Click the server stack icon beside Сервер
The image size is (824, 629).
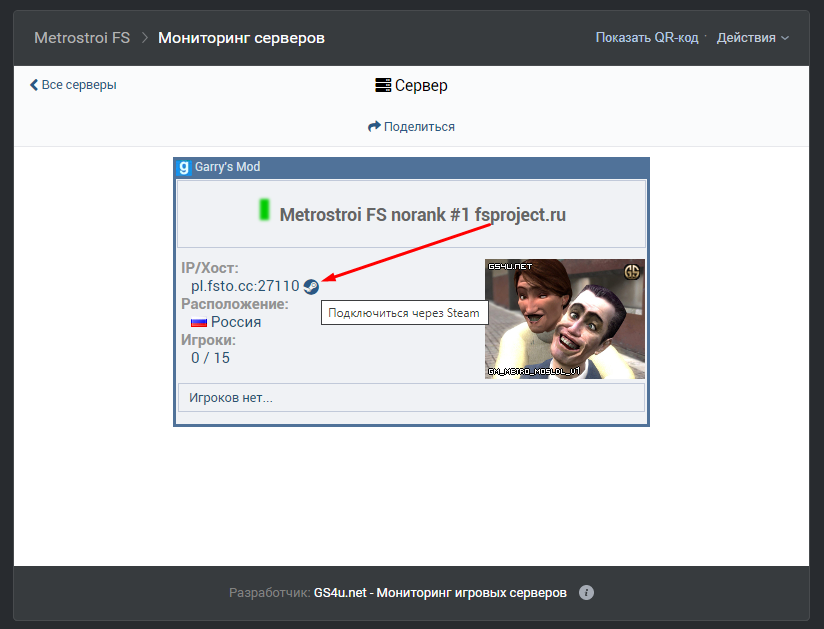click(x=383, y=86)
